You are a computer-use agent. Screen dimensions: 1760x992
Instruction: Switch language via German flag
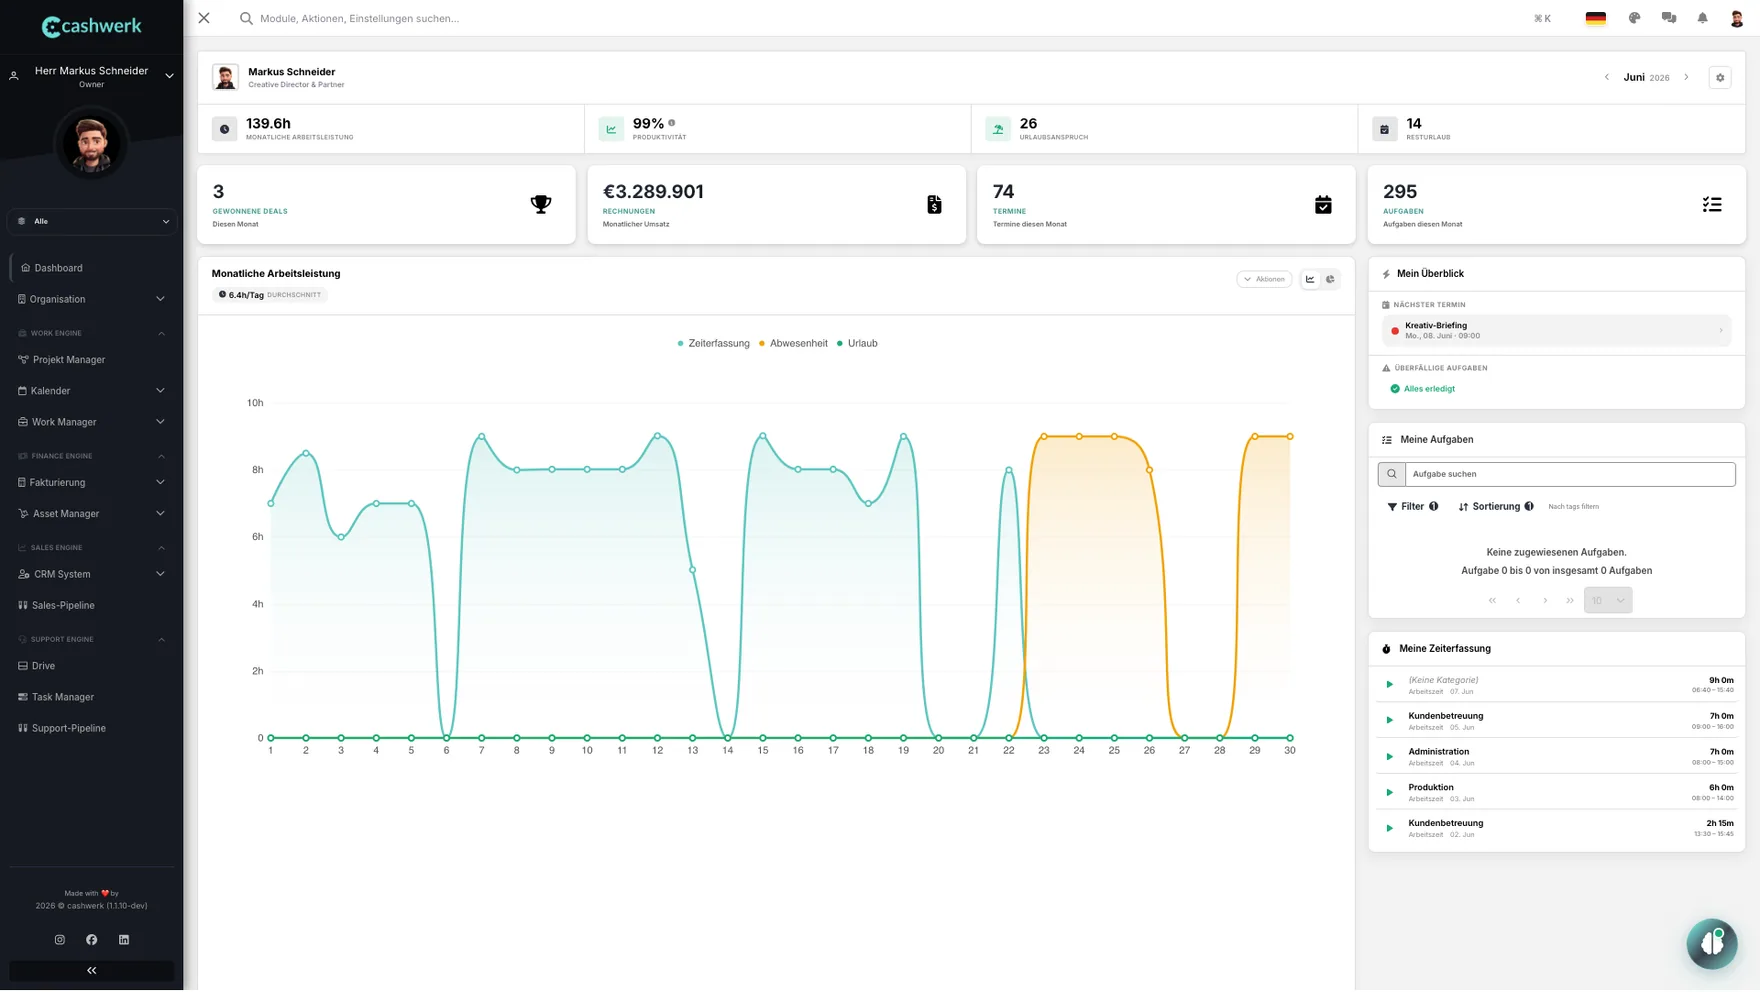[1595, 18]
